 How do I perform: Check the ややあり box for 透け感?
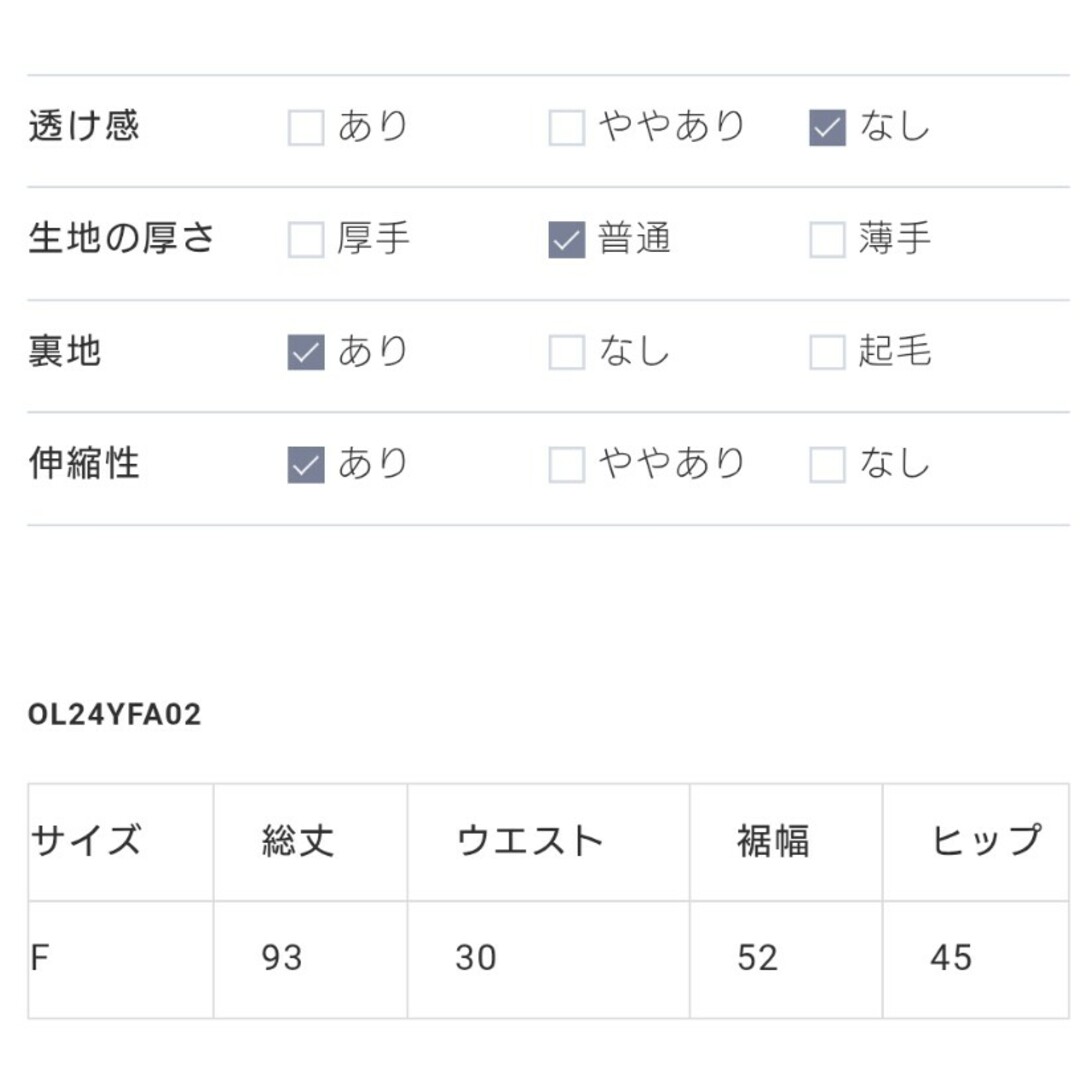tap(567, 127)
